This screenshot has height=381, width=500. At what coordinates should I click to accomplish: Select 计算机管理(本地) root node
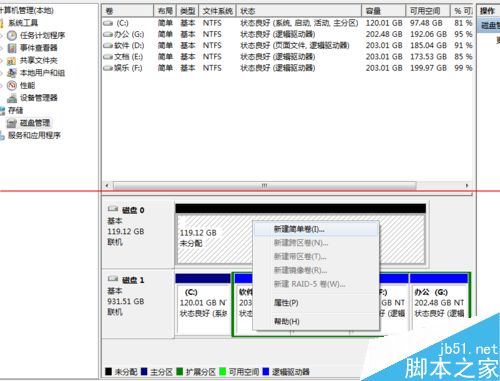(27, 10)
